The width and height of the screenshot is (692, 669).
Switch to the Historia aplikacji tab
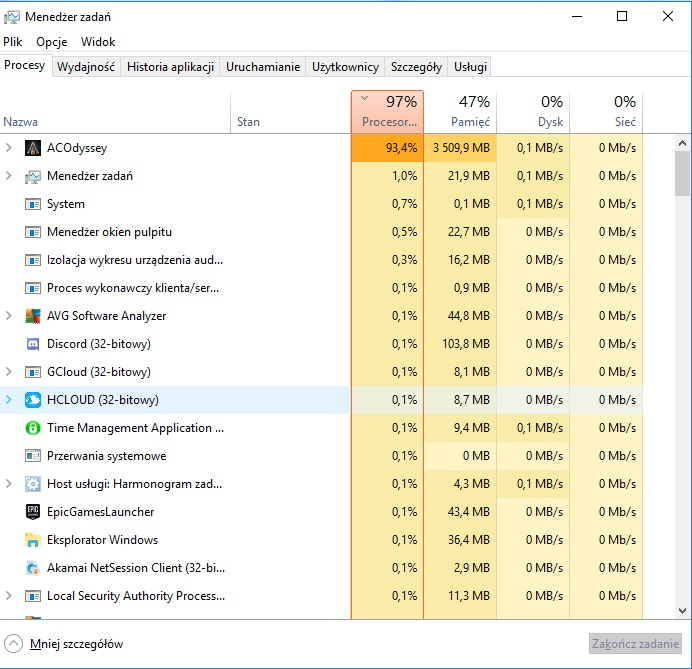(x=170, y=67)
